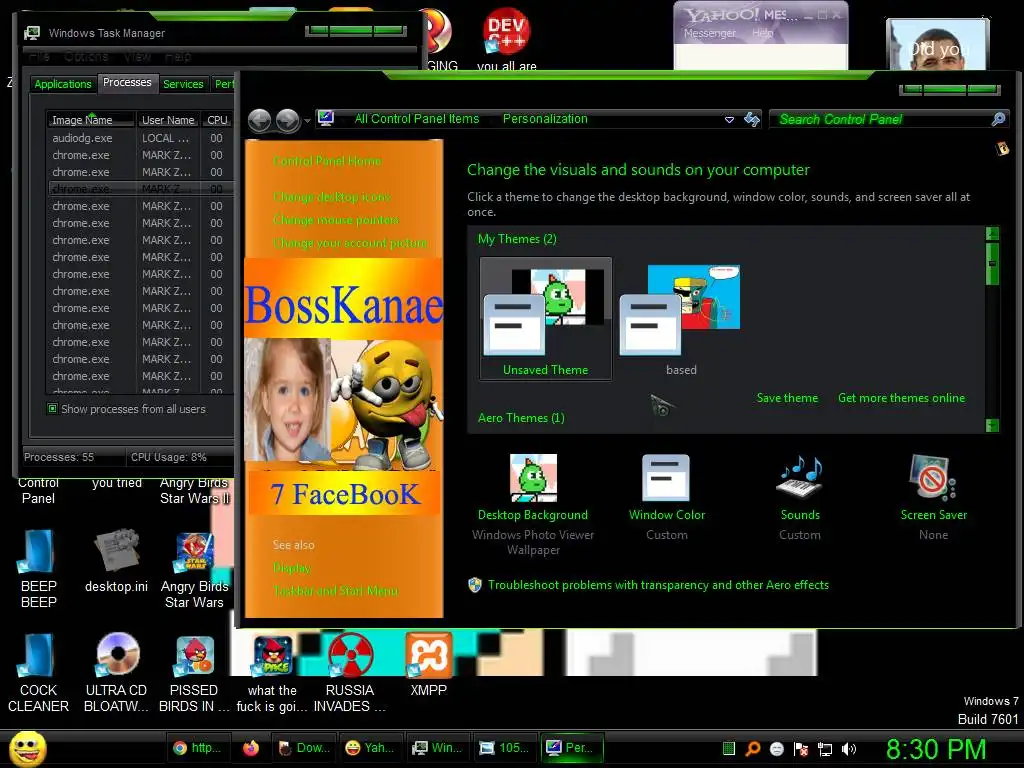Switch to Services tab in Task Manager
This screenshot has height=768, width=1024.
tap(183, 84)
